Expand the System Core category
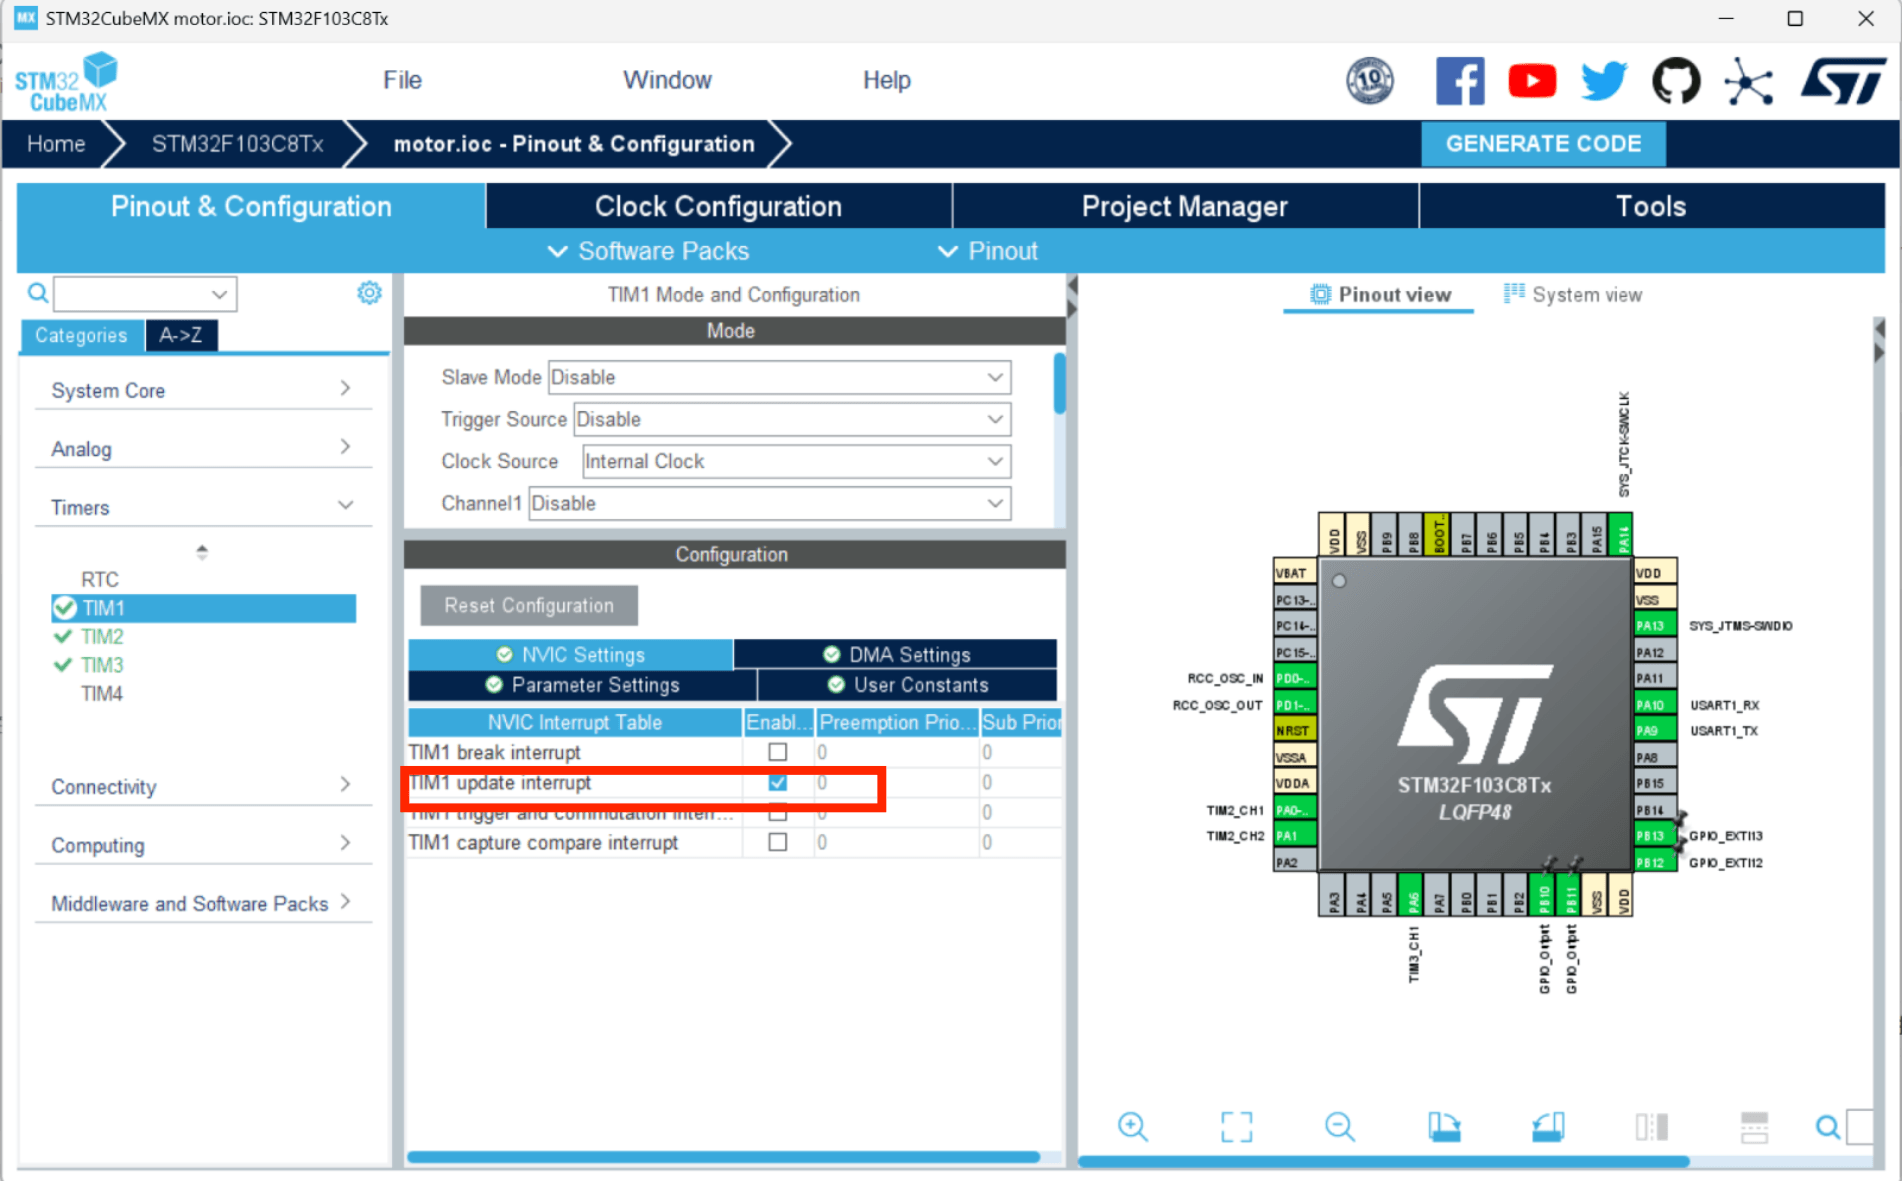 coord(203,390)
